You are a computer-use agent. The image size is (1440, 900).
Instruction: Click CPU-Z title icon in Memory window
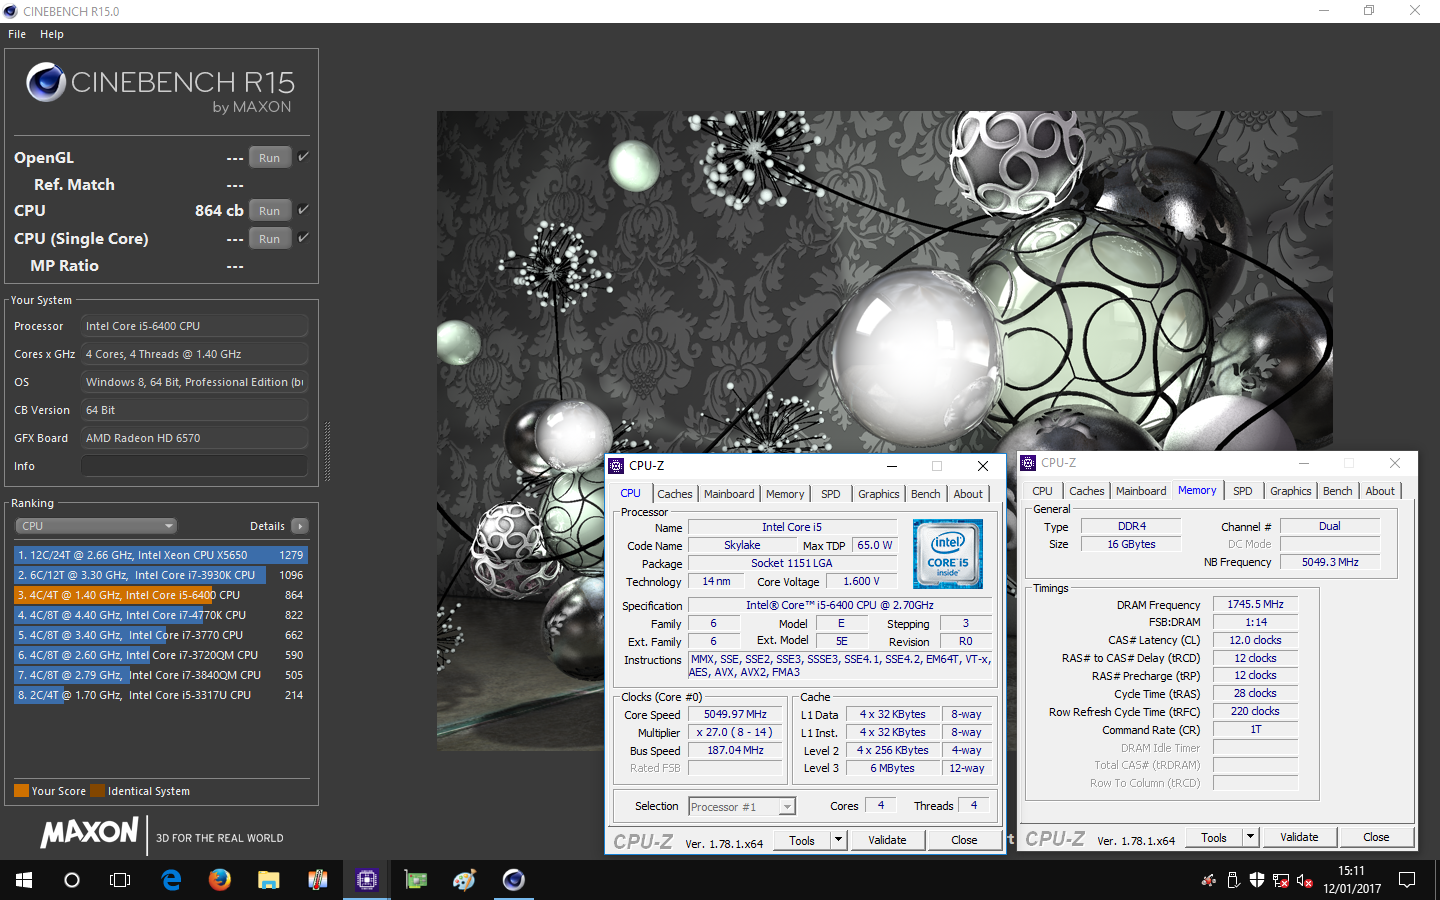pos(1028,463)
